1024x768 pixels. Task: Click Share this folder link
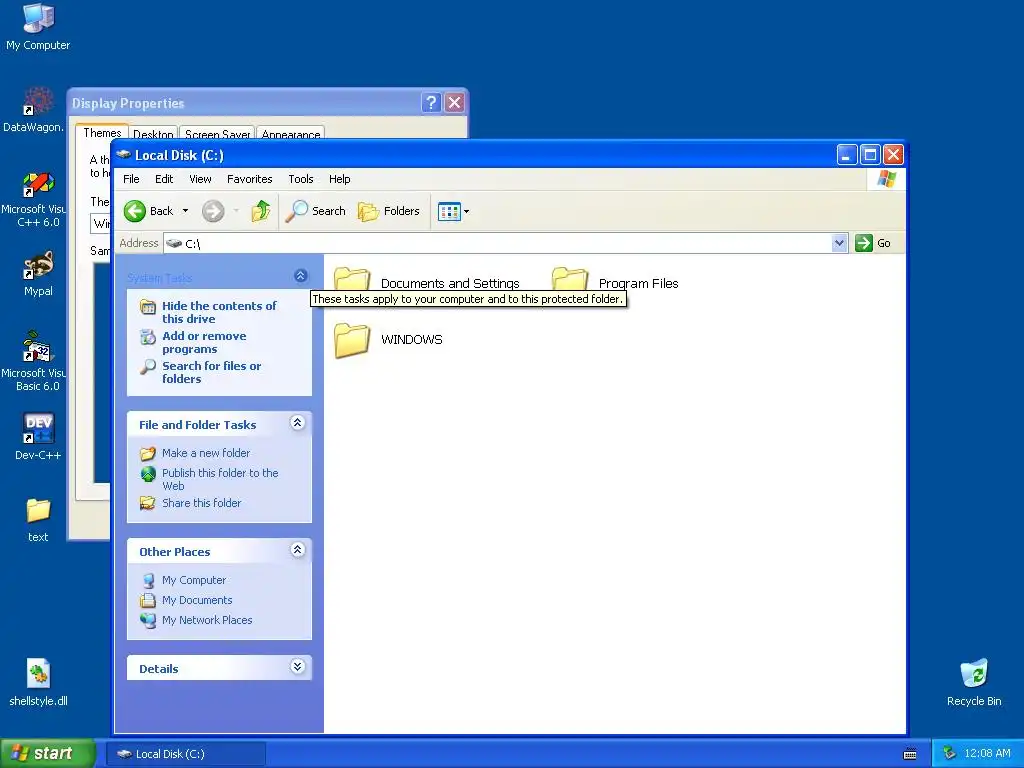(201, 503)
